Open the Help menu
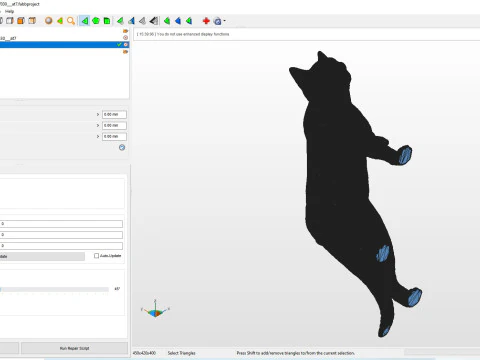 click(9, 11)
